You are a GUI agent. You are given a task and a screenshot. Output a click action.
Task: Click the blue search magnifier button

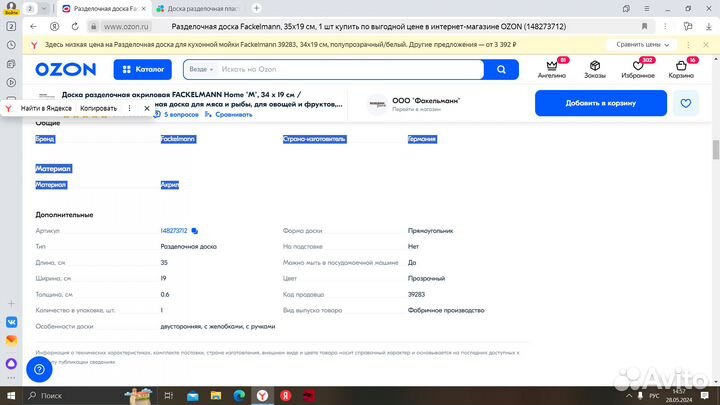pos(501,69)
